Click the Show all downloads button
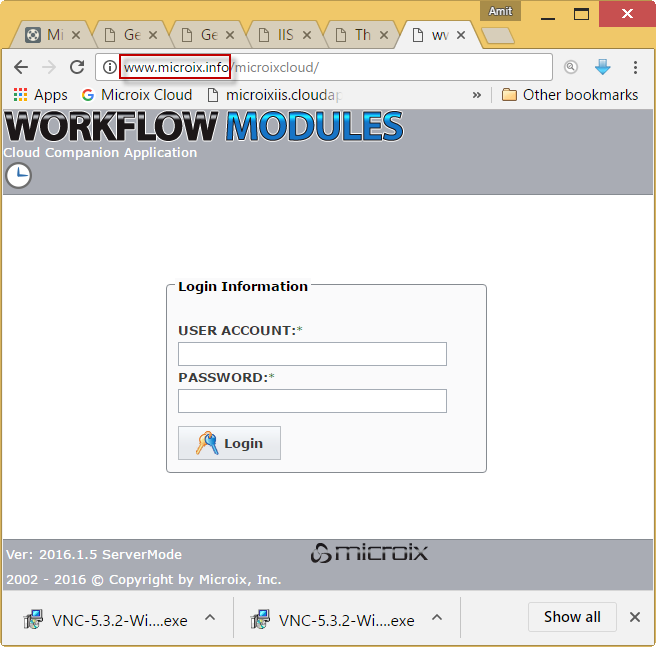This screenshot has height=647, width=656. coord(572,617)
